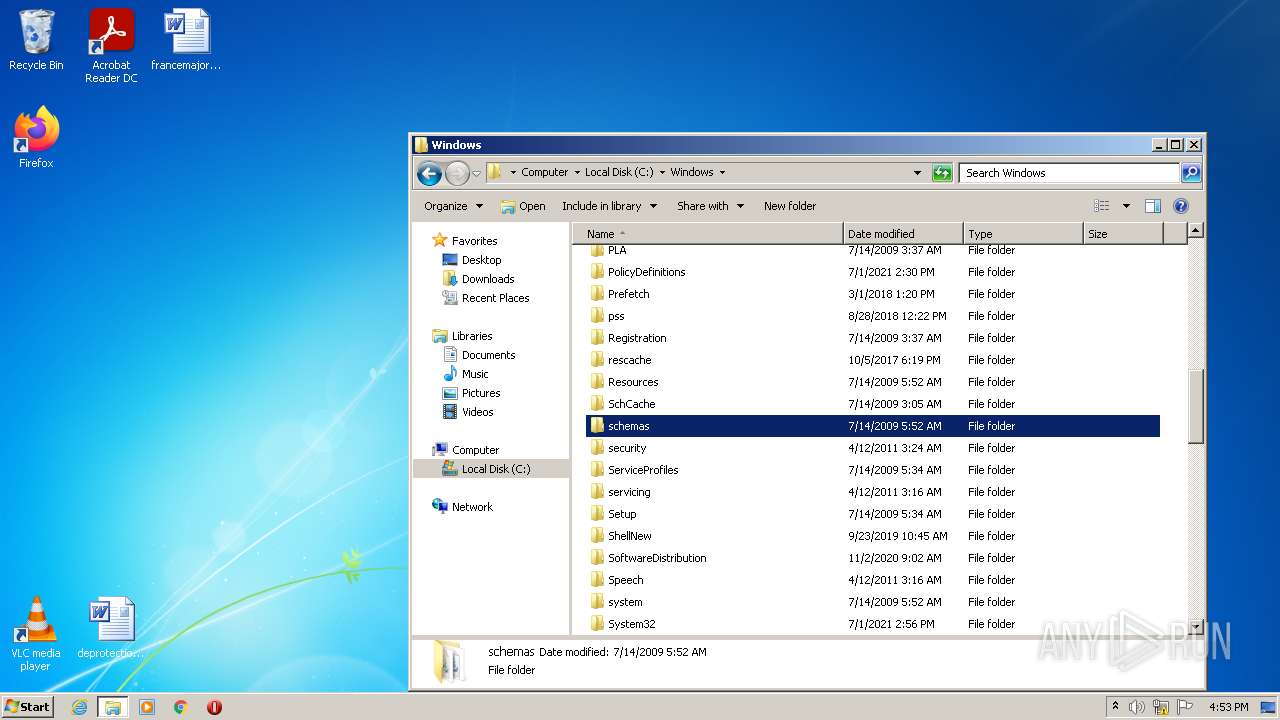
Task: Expand the dropdown arrow after Windows breadcrumb
Action: (722, 172)
